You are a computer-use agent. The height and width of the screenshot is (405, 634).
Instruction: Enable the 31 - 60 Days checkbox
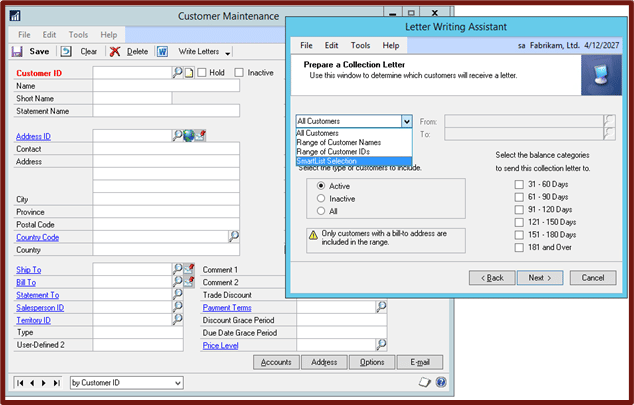tap(518, 183)
